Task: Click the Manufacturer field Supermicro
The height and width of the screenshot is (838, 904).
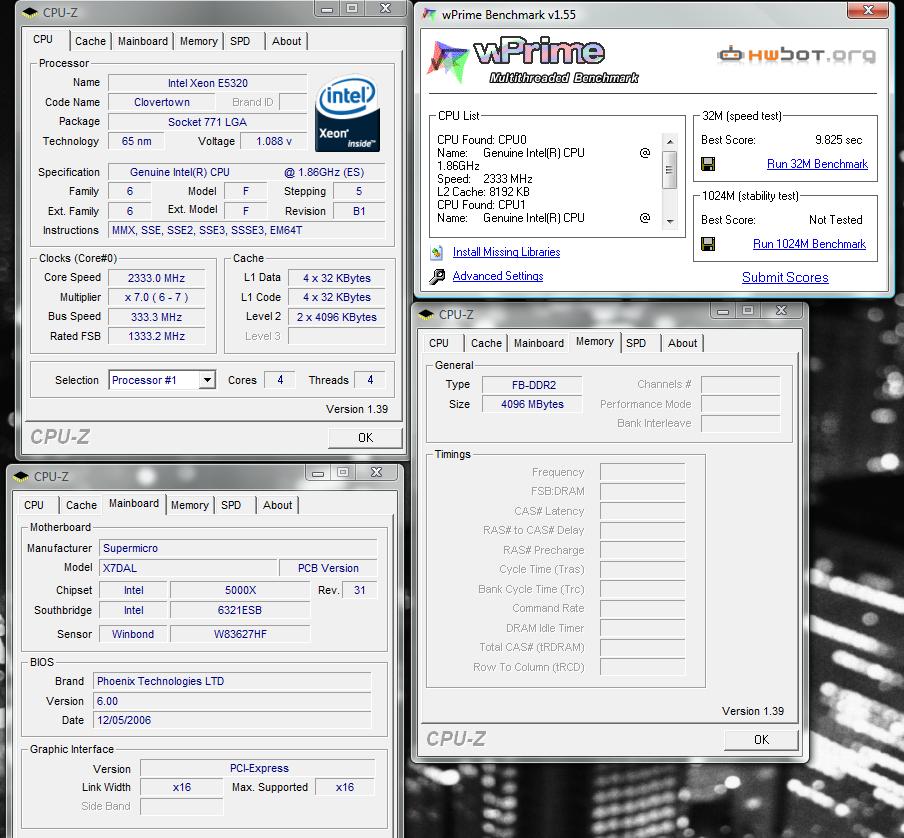Action: pyautogui.click(x=238, y=548)
